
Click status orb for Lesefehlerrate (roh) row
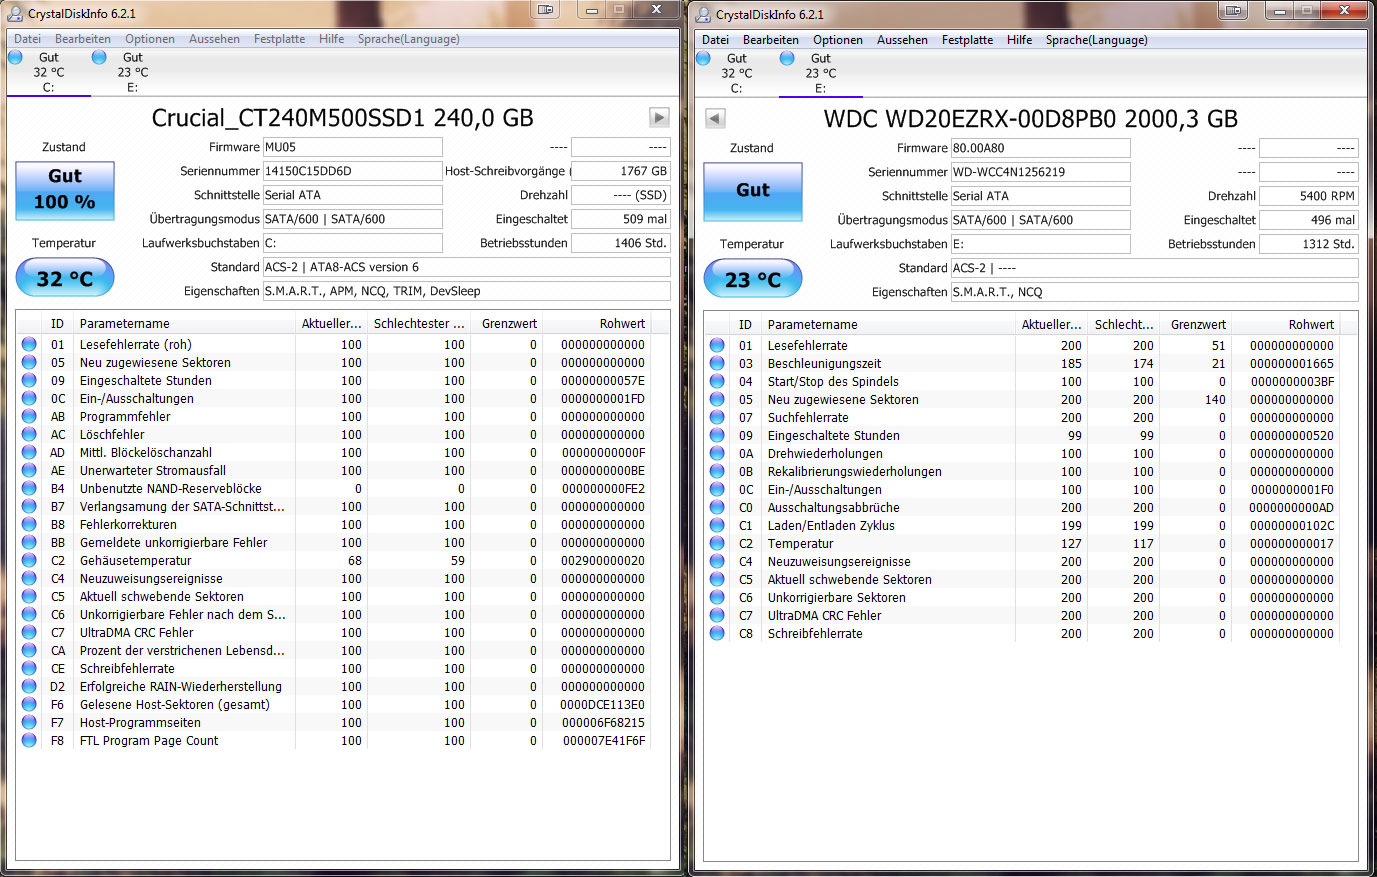point(29,344)
